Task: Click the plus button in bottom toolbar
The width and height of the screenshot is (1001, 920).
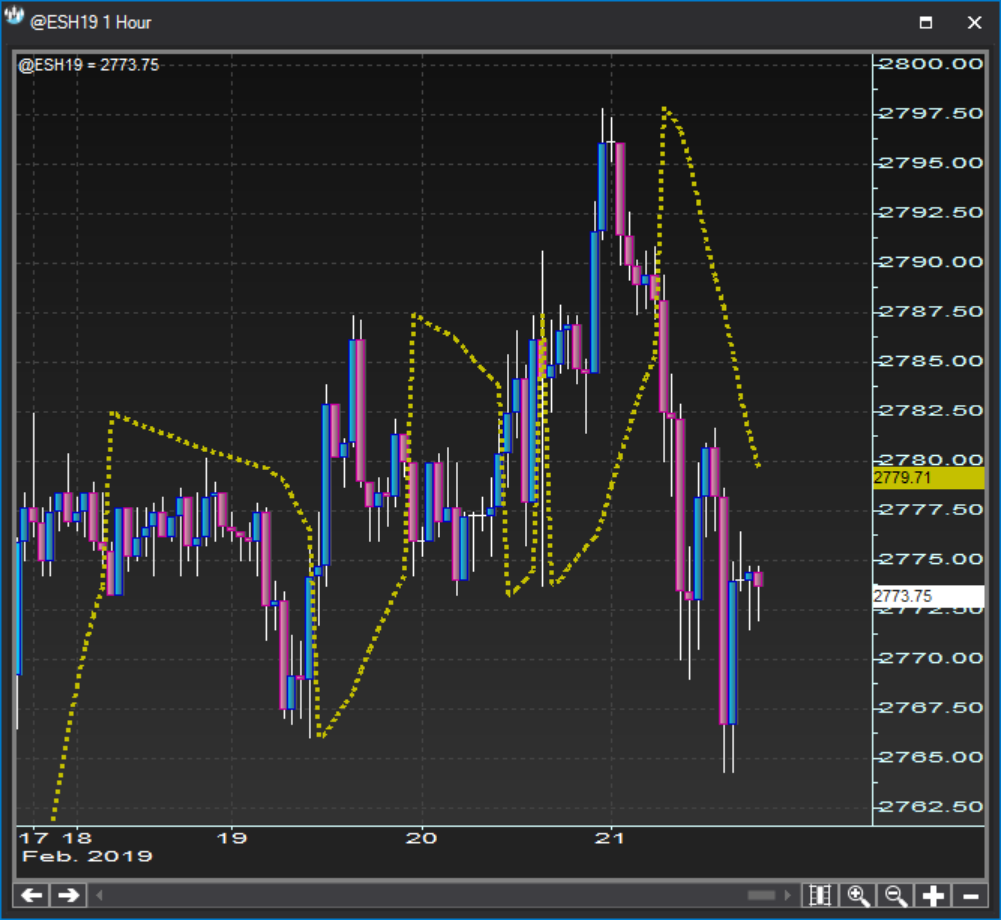Action: (x=933, y=896)
